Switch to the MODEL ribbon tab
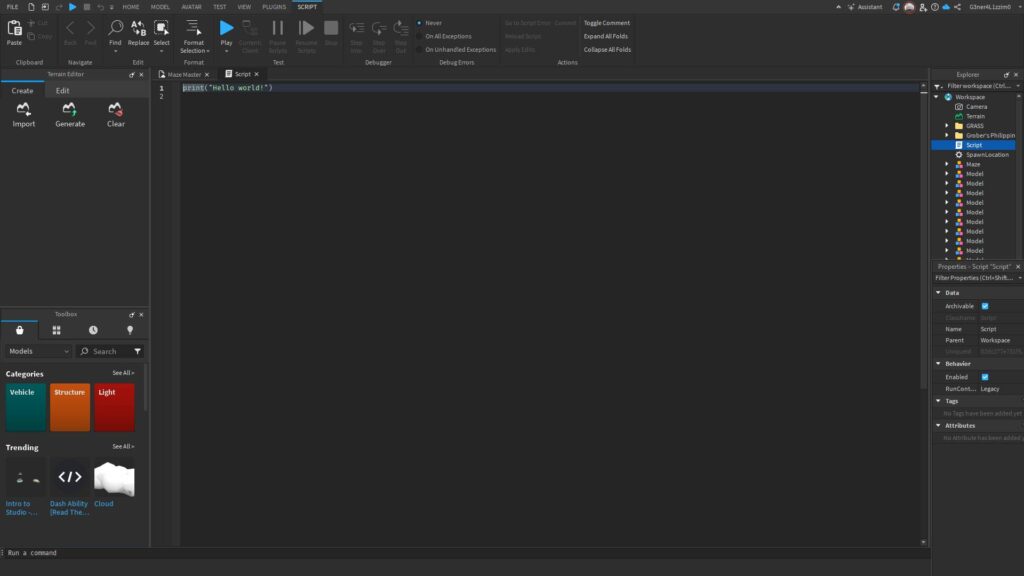The height and width of the screenshot is (576, 1024). (162, 6)
